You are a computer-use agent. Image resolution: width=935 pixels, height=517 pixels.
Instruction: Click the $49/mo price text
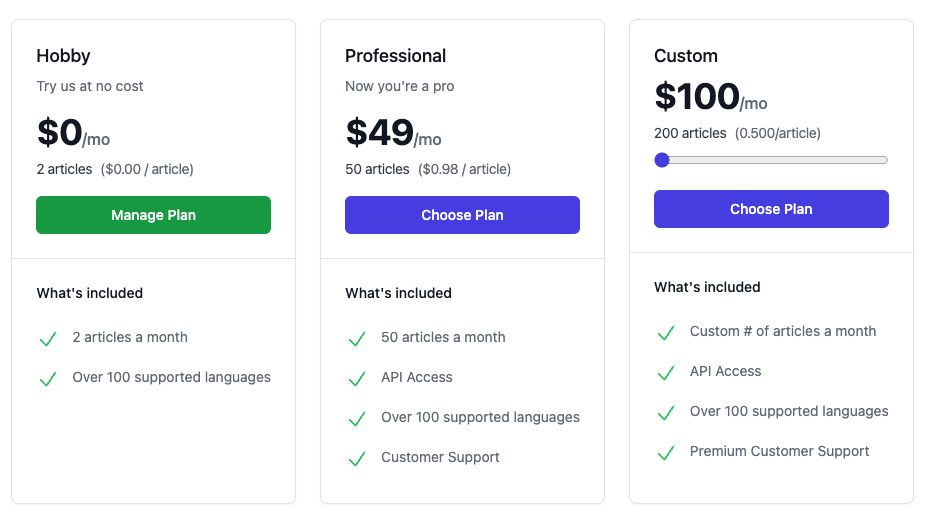(x=393, y=133)
